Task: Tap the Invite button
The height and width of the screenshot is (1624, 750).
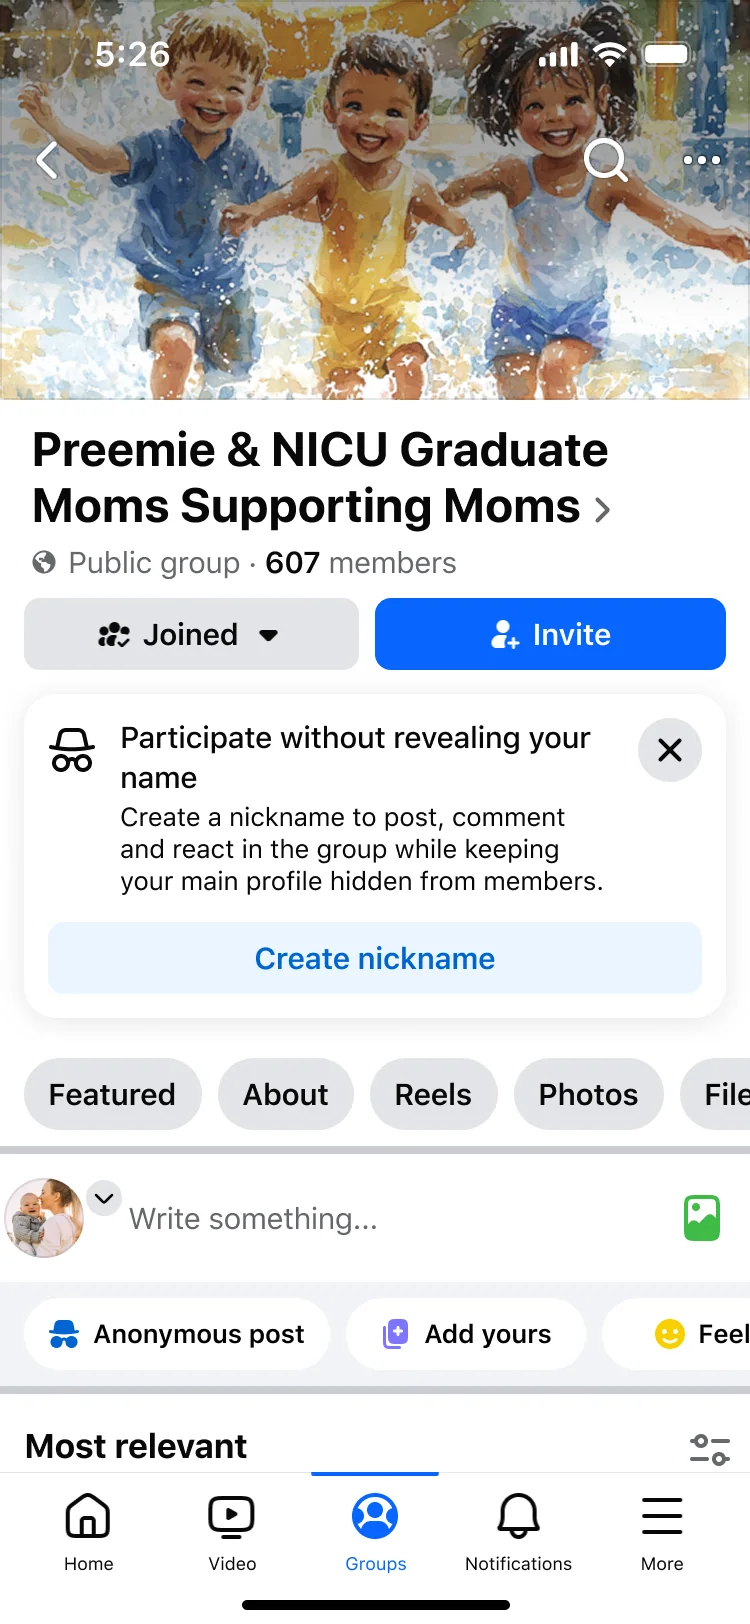Action: click(x=550, y=634)
